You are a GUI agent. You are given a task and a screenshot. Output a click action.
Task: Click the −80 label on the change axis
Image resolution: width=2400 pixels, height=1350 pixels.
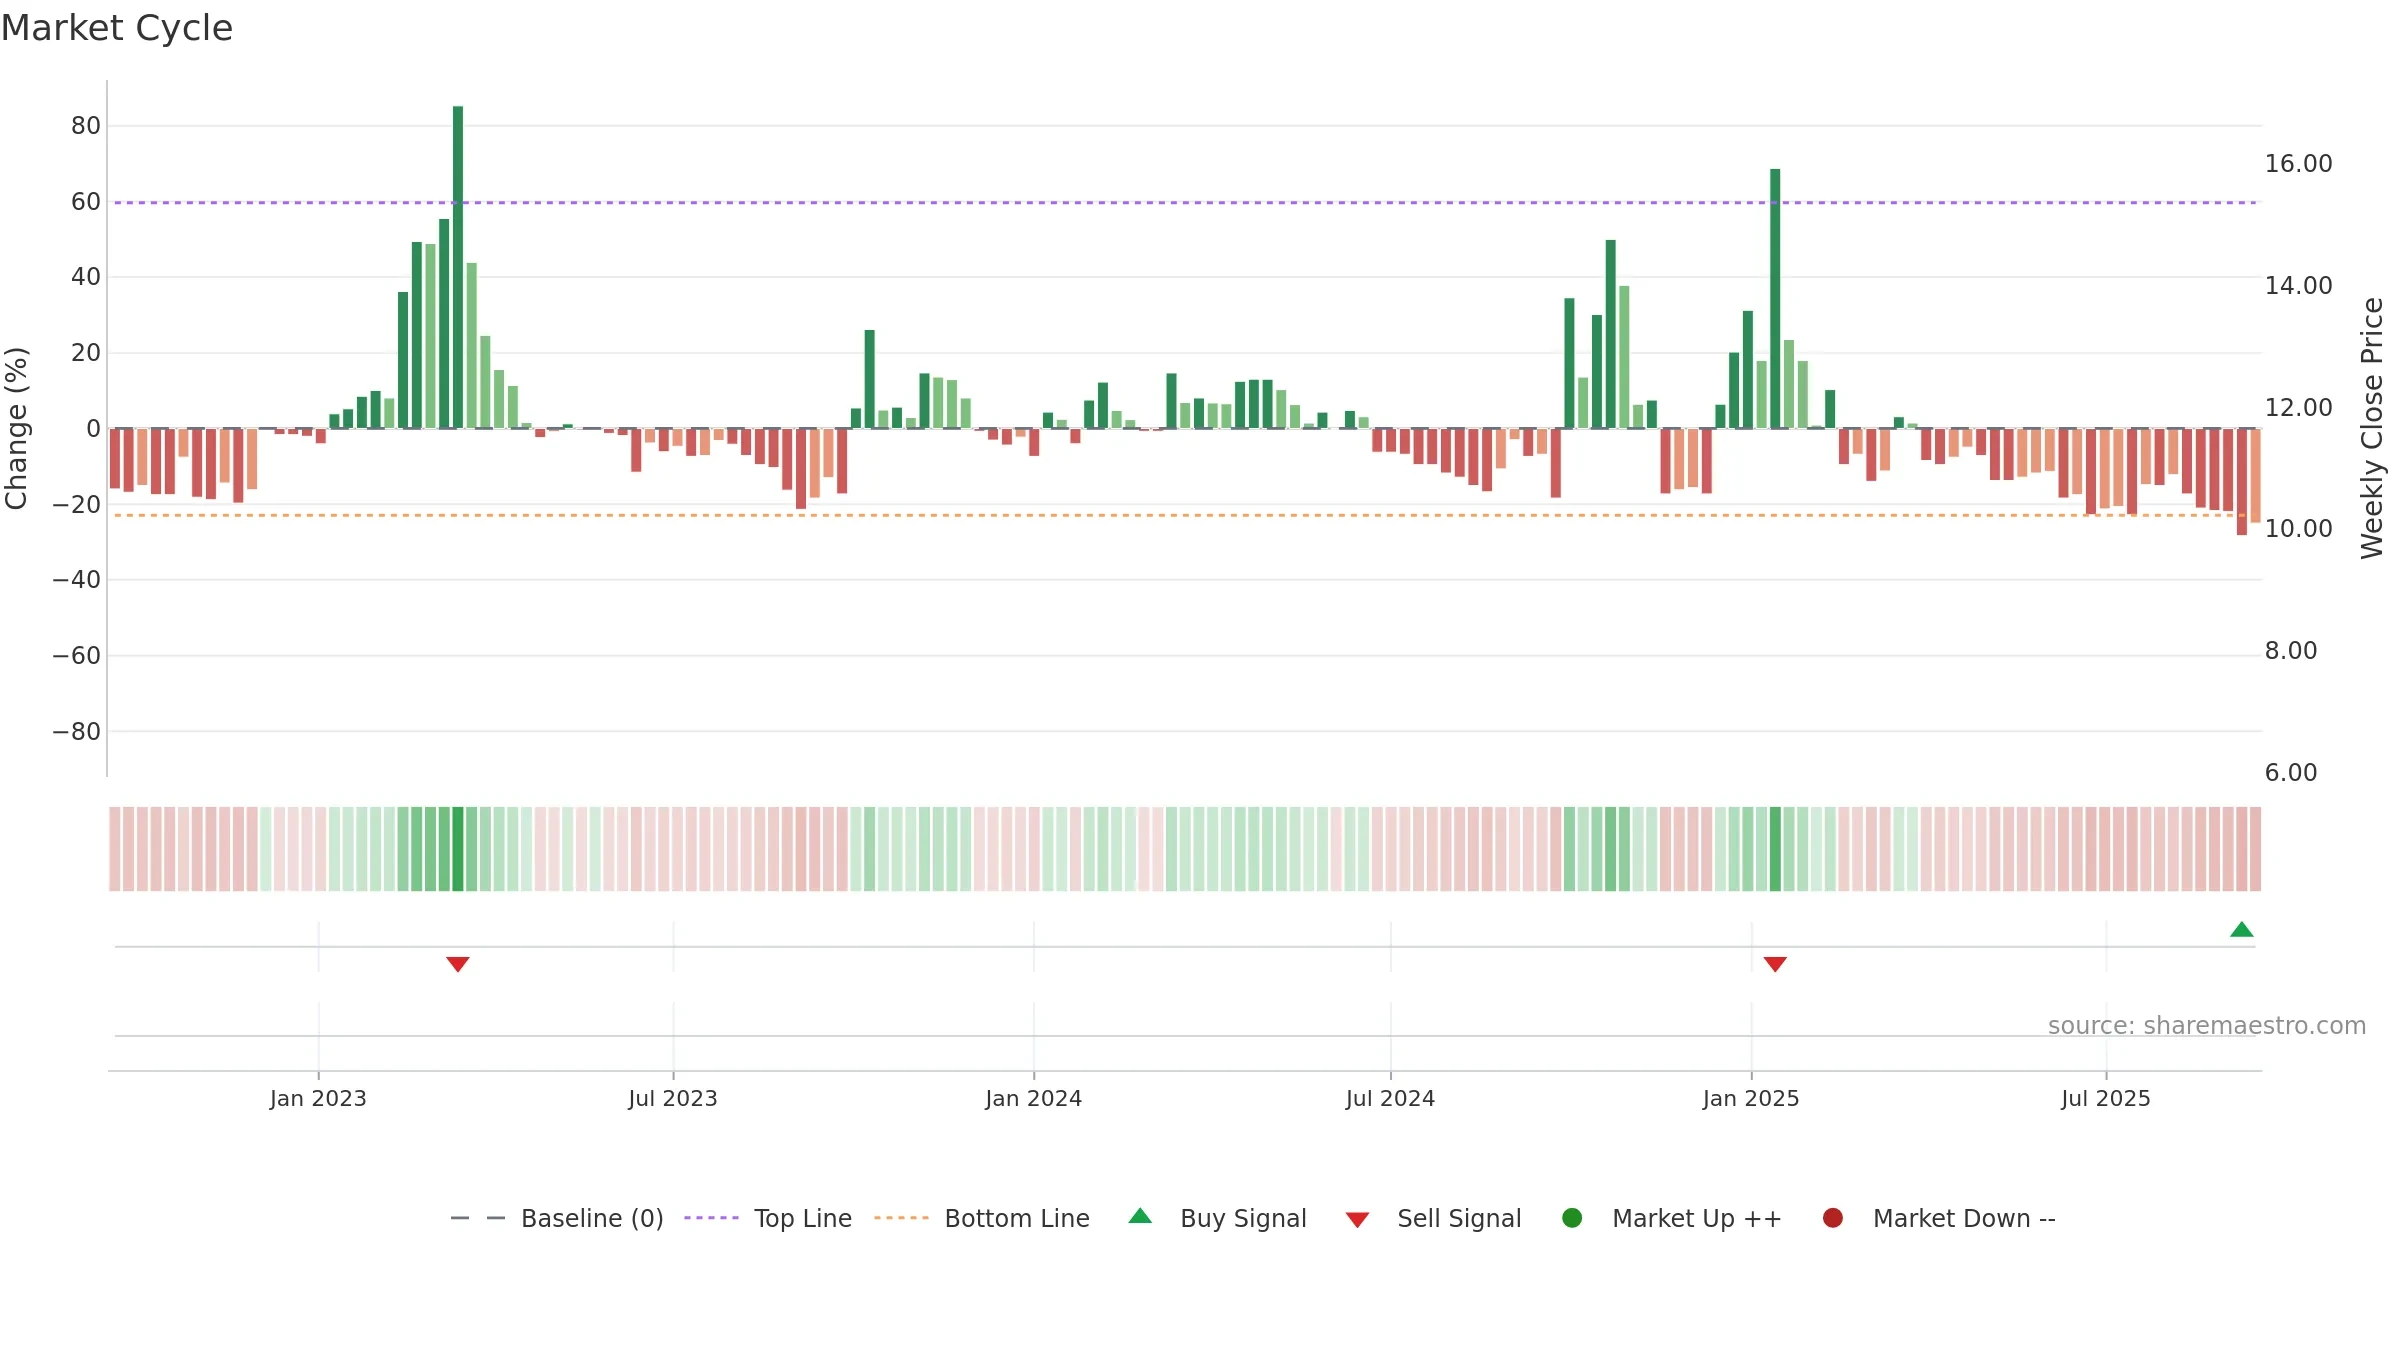click(x=77, y=732)
